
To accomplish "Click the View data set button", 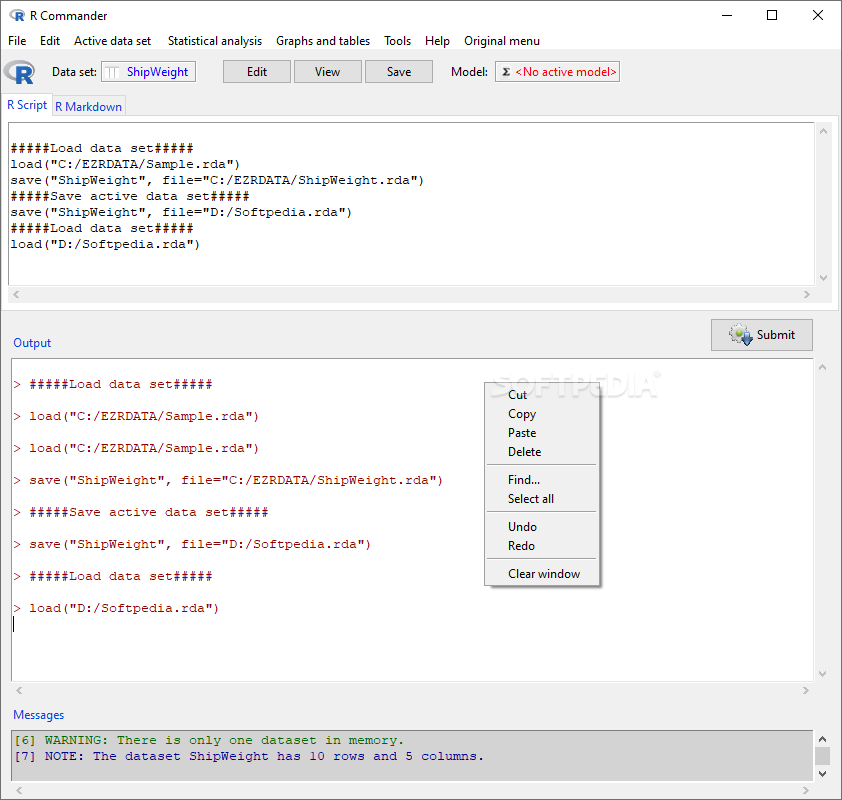I will 328,72.
